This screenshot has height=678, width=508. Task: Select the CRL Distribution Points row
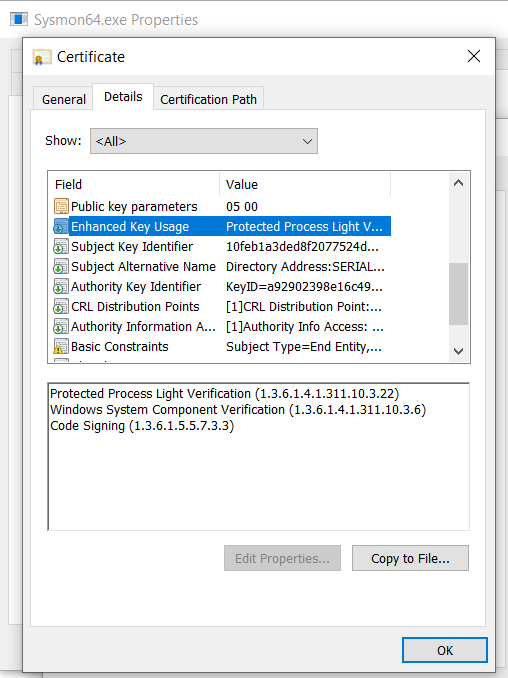pyautogui.click(x=222, y=307)
